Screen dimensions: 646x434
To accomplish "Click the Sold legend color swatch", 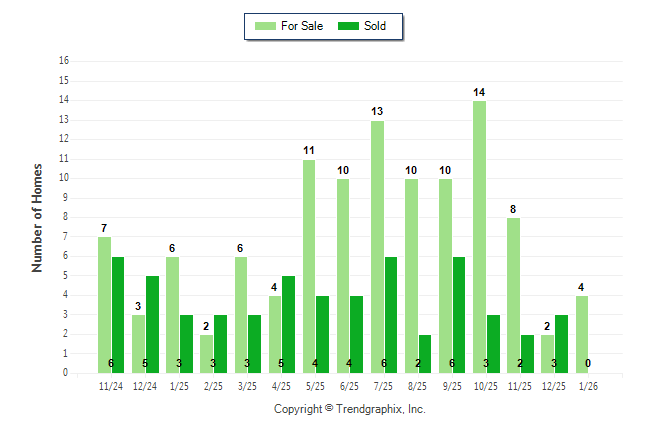I will pos(349,25).
